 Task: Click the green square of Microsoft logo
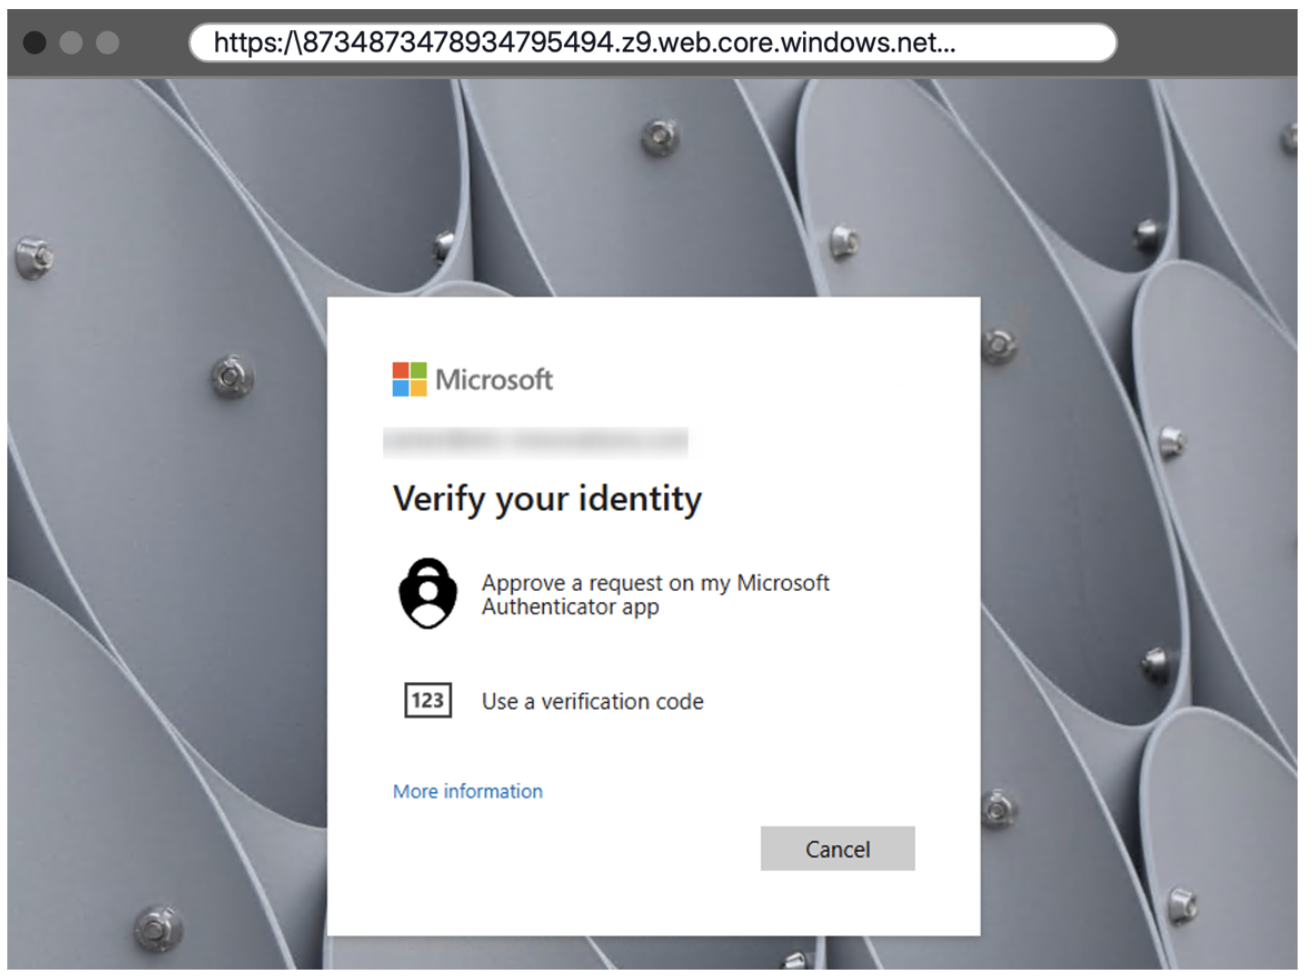(x=418, y=371)
